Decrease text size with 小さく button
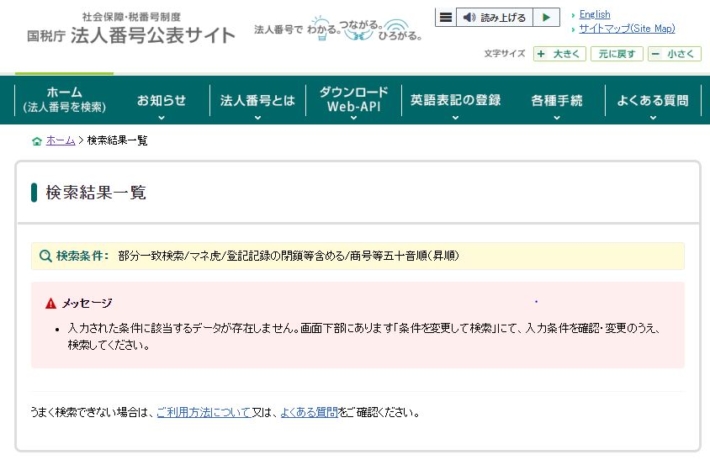The height and width of the screenshot is (460, 710). 674,54
